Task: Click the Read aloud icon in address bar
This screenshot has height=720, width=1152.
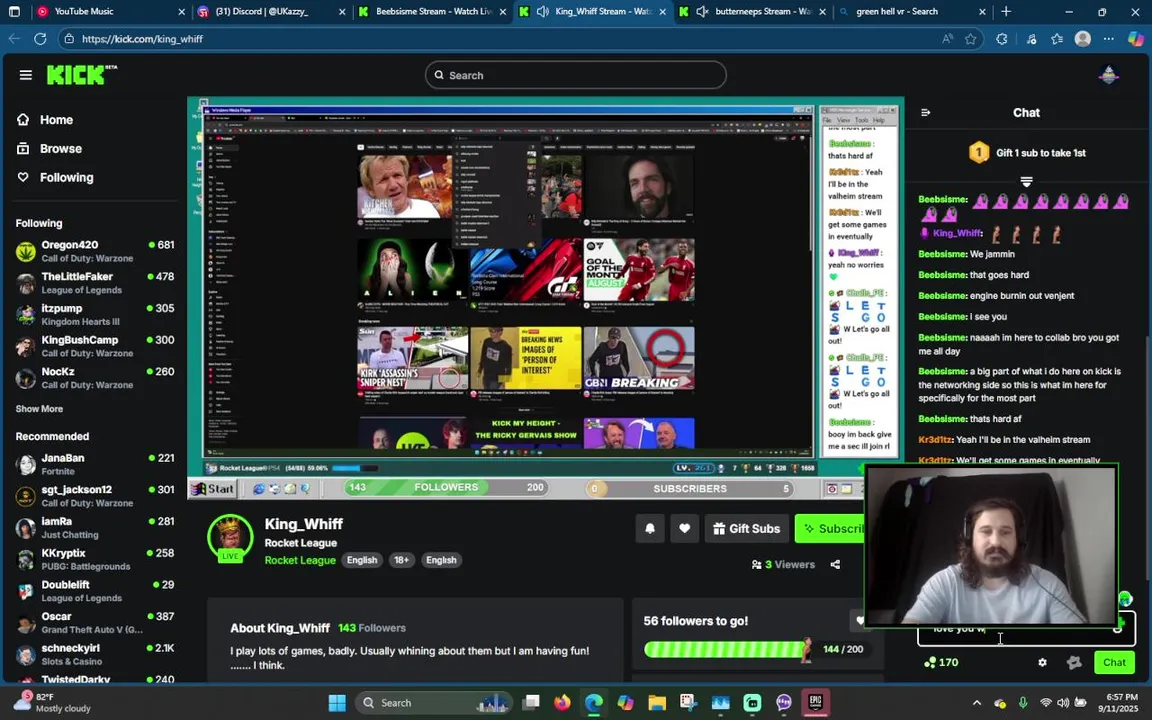Action: click(x=948, y=39)
